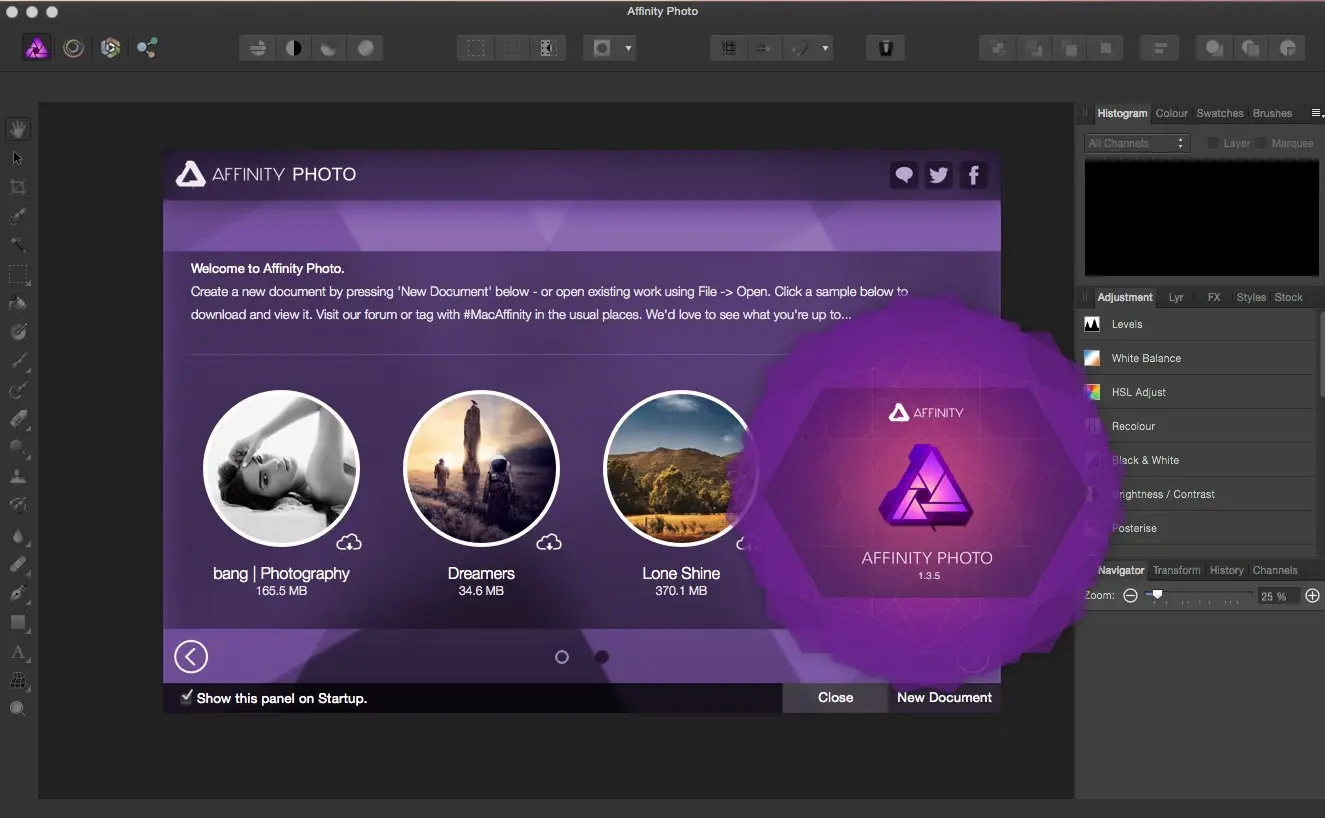
Task: Click the back arrow in welcome panel
Action: [x=191, y=657]
